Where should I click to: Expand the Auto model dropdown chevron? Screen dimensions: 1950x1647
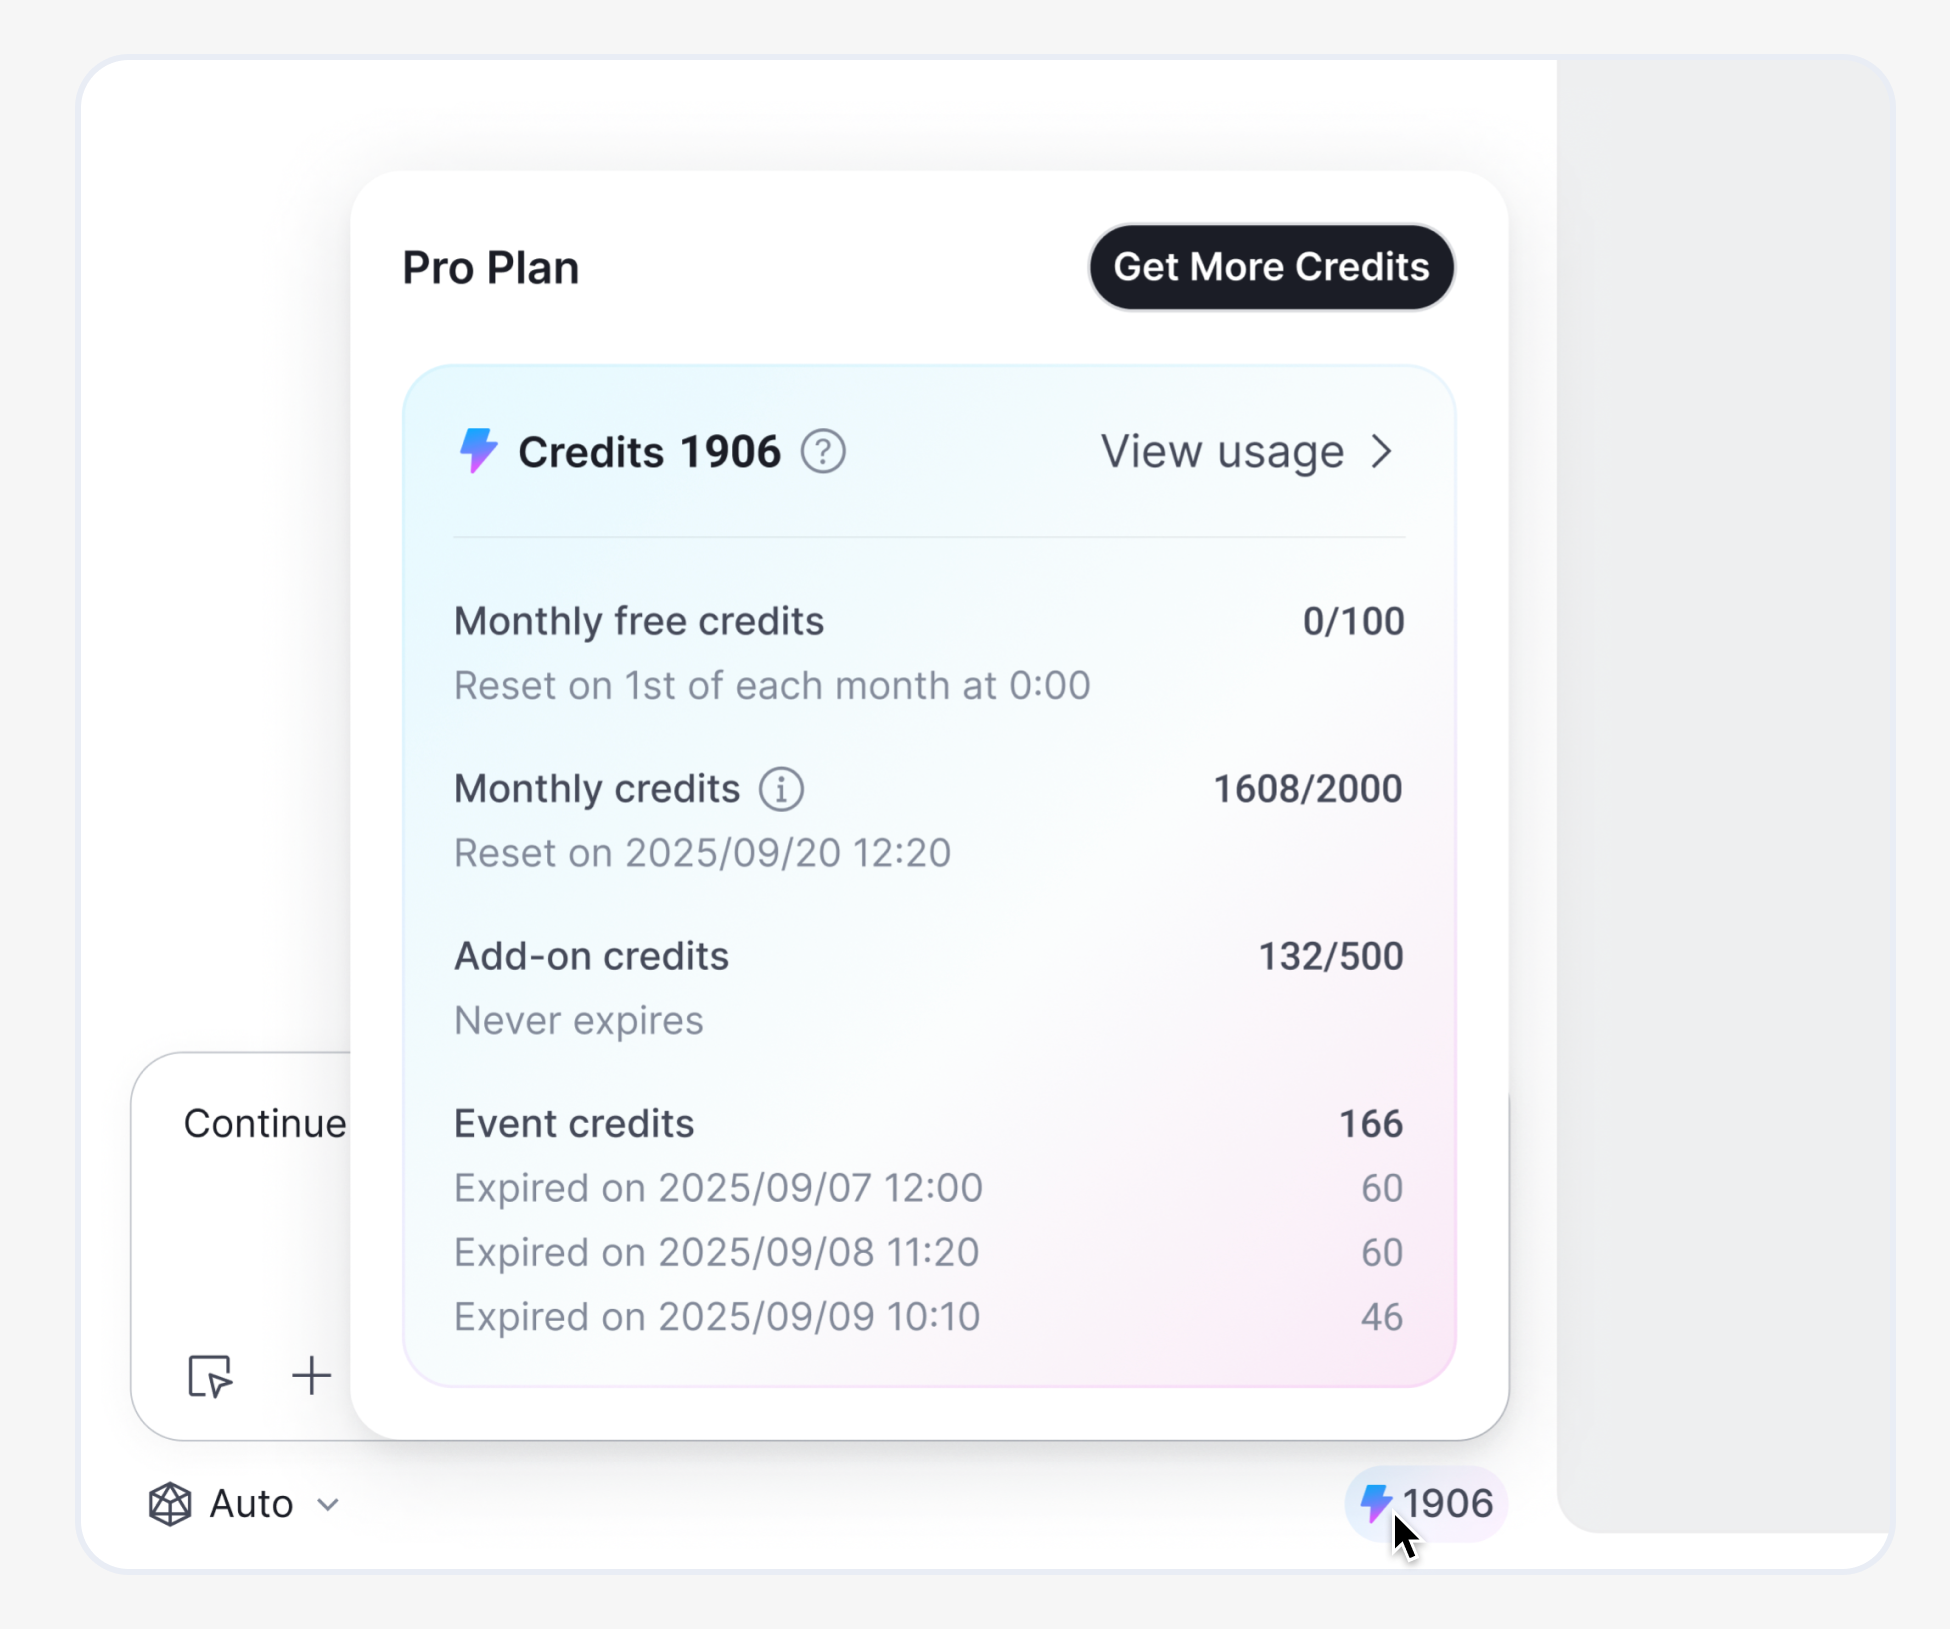pos(328,1505)
